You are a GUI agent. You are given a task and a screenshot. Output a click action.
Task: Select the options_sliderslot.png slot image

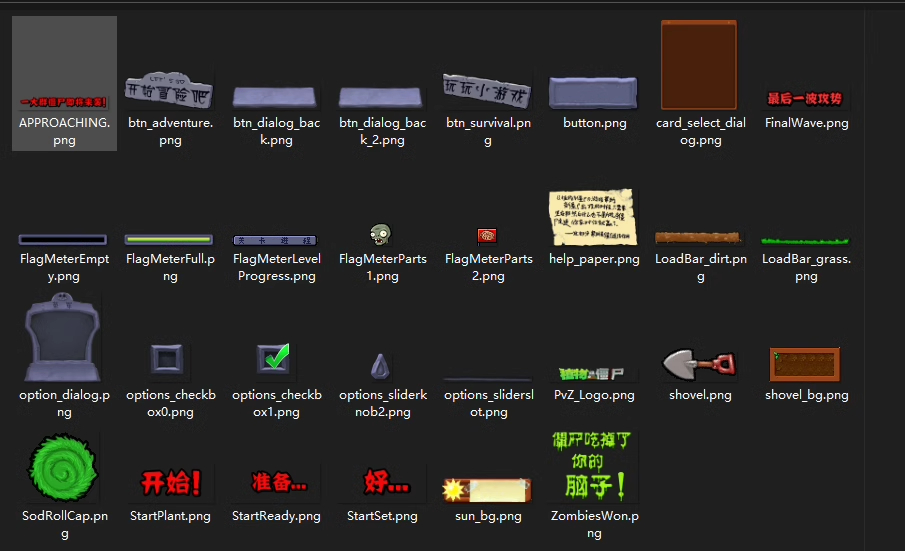(488, 380)
